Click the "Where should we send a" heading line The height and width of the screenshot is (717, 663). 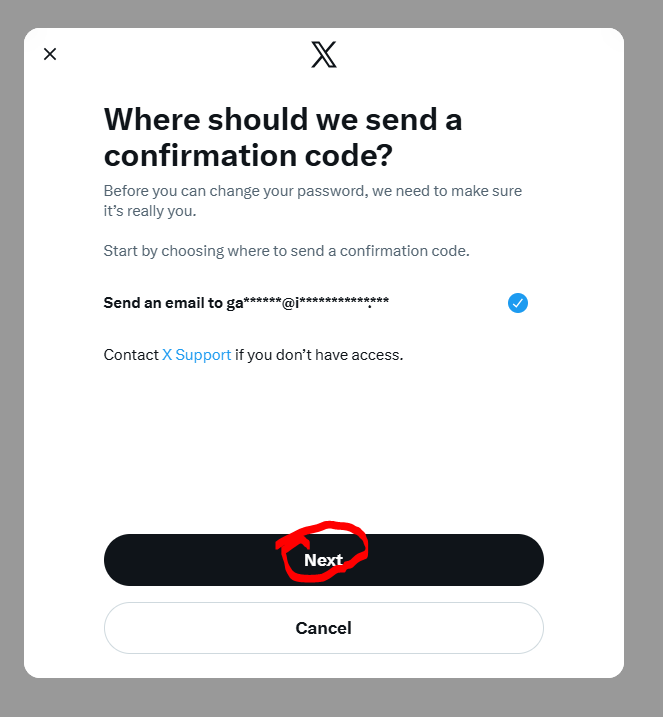point(283,120)
